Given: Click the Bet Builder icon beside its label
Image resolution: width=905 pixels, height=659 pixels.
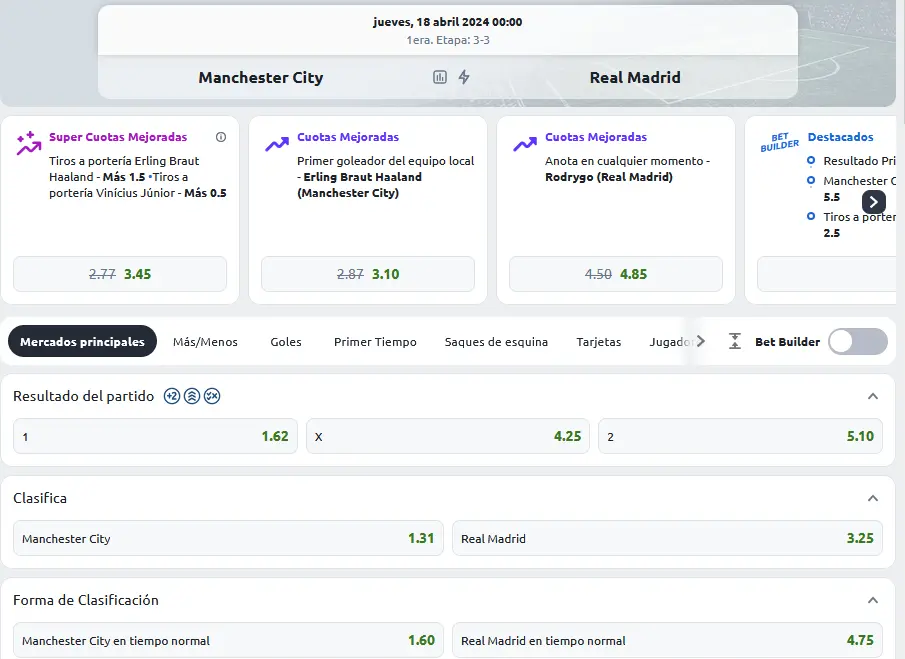Looking at the screenshot, I should point(735,341).
